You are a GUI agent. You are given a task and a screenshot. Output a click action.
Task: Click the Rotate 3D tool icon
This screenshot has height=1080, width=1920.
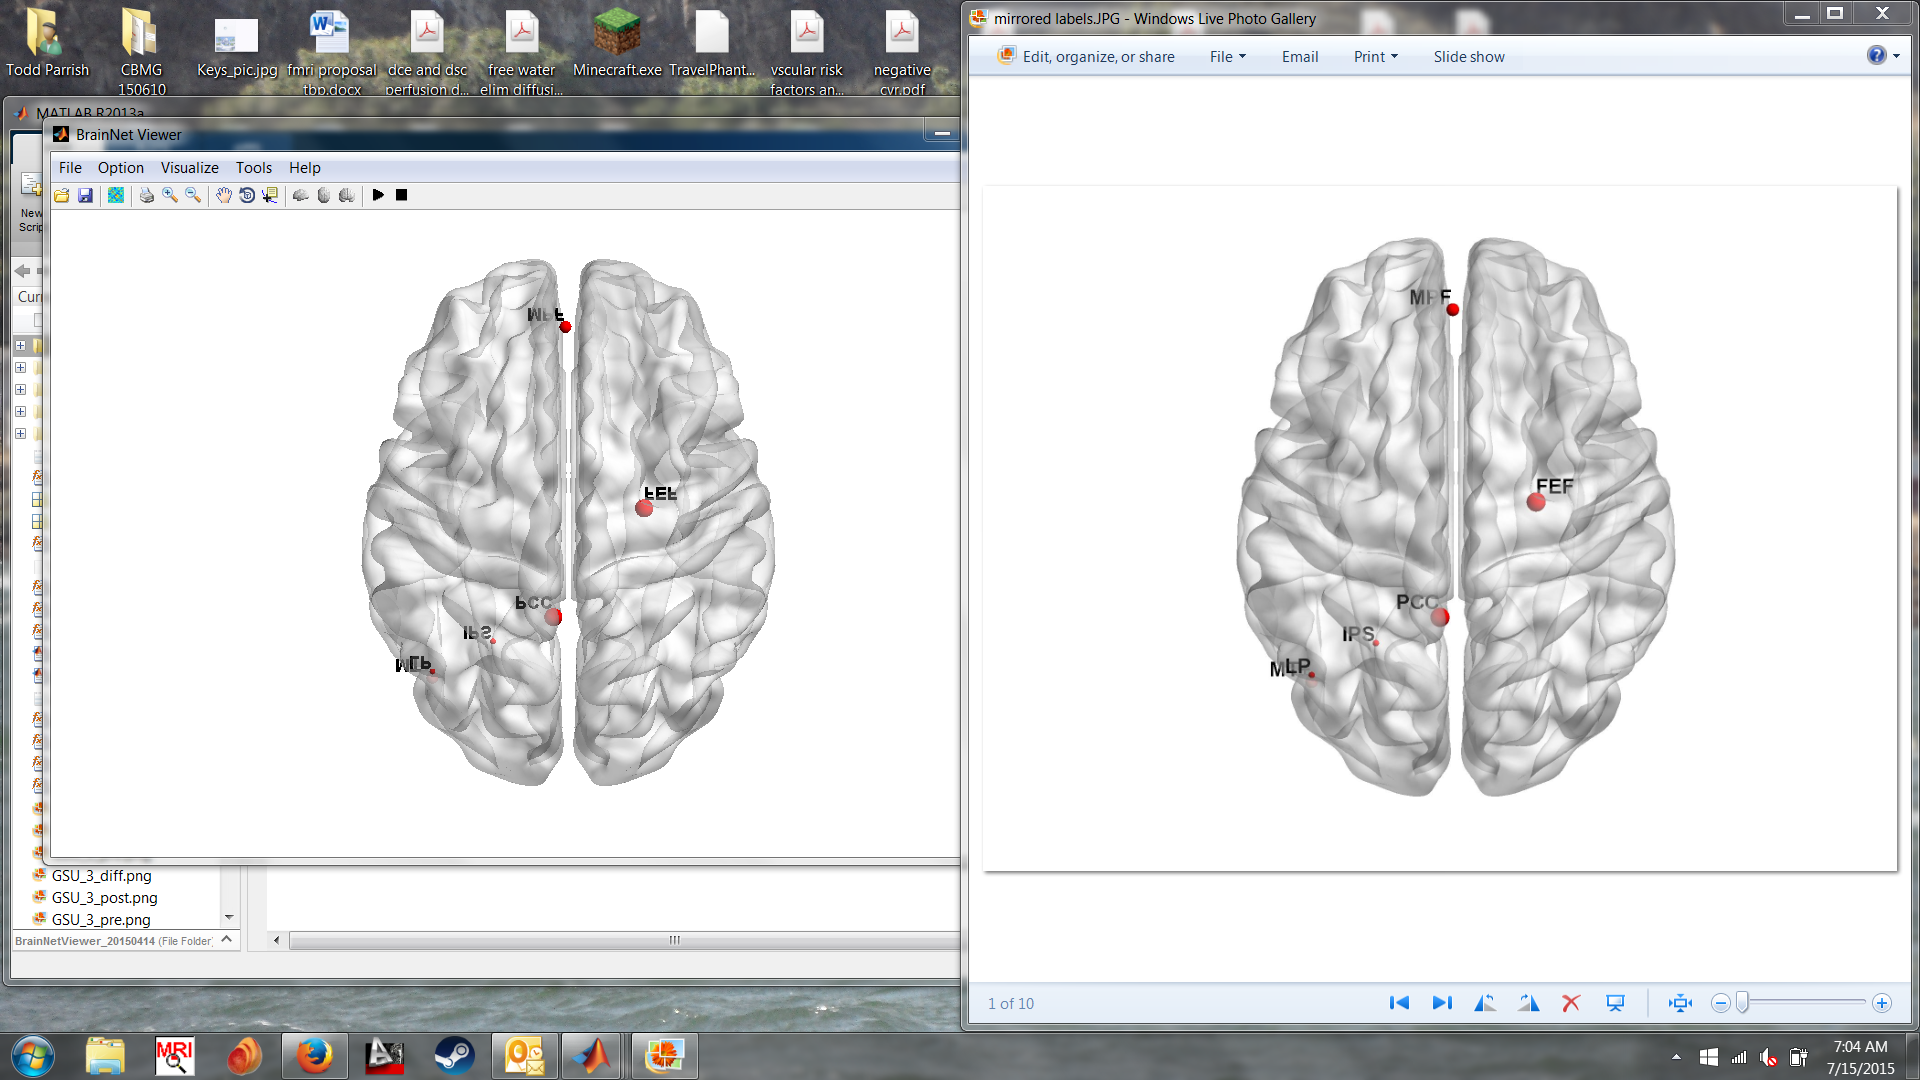pyautogui.click(x=247, y=195)
